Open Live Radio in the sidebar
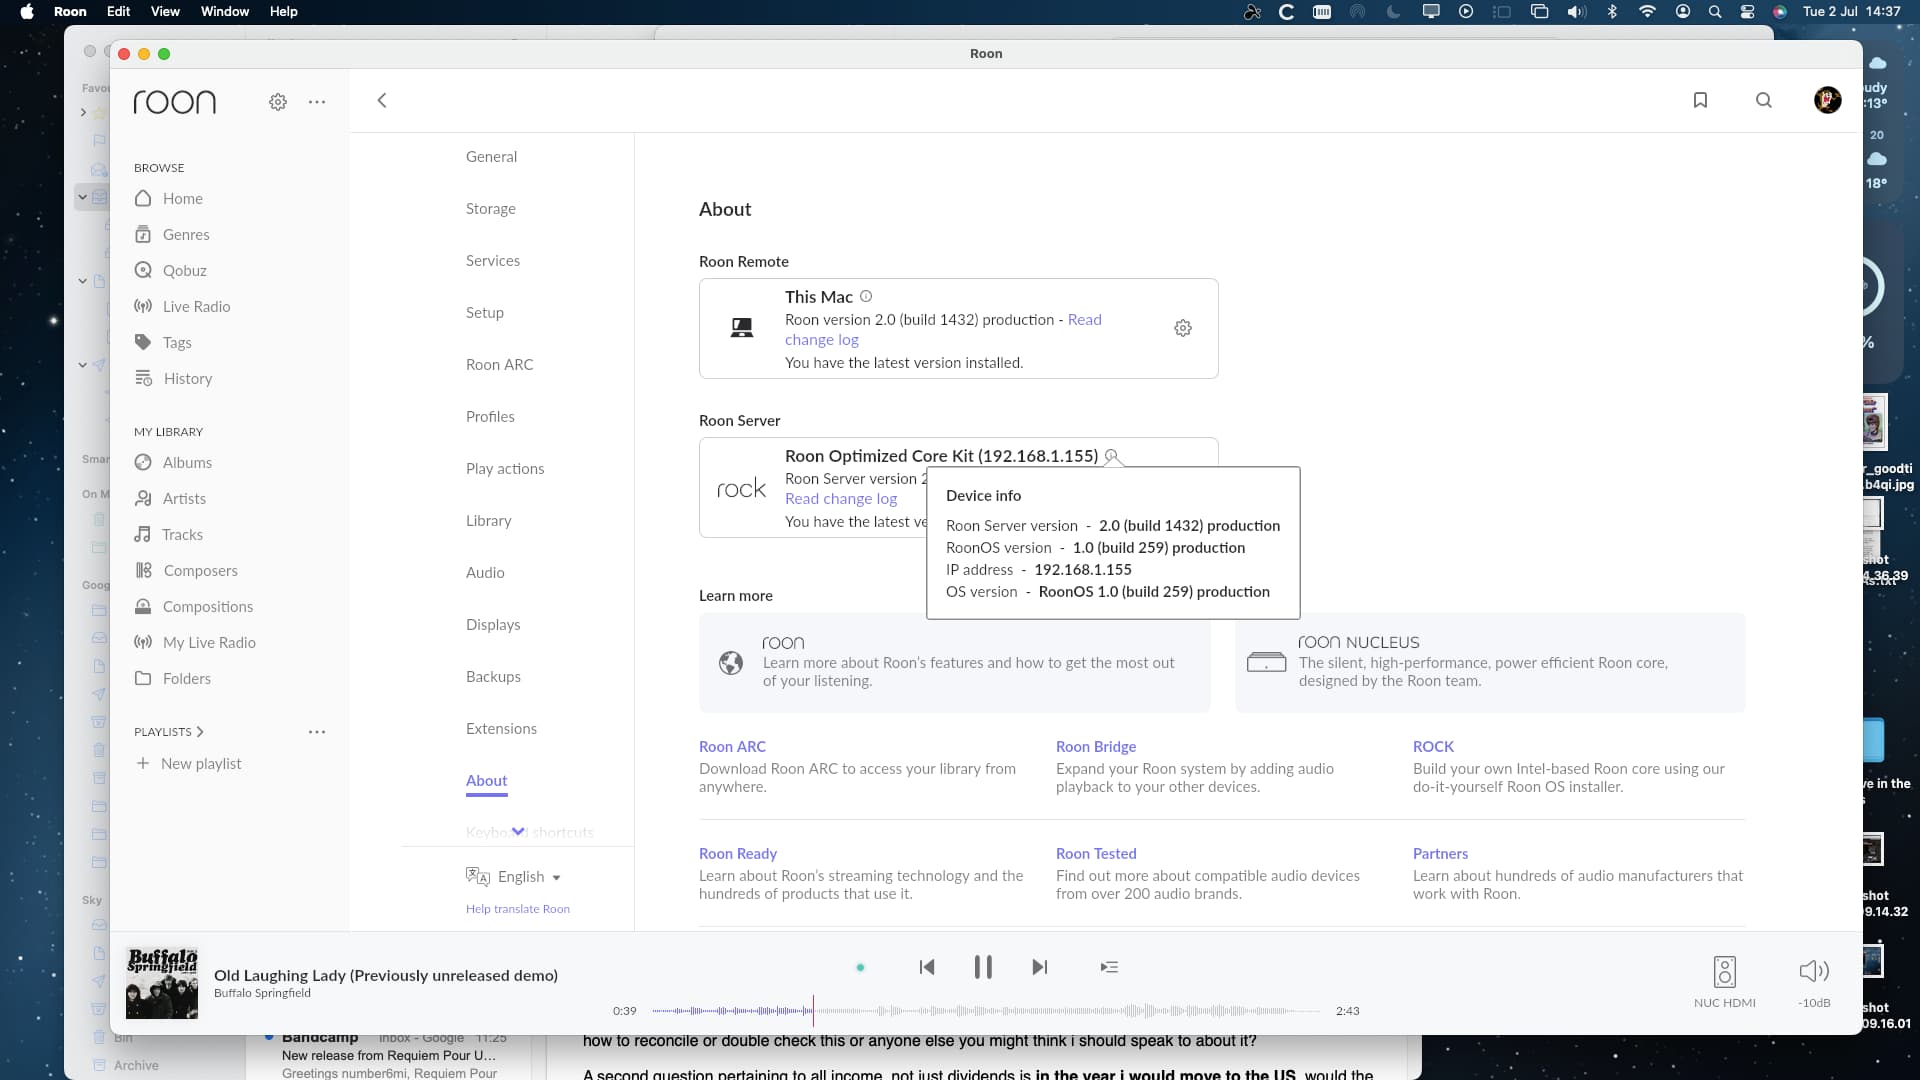The image size is (1920, 1080). coord(182,306)
